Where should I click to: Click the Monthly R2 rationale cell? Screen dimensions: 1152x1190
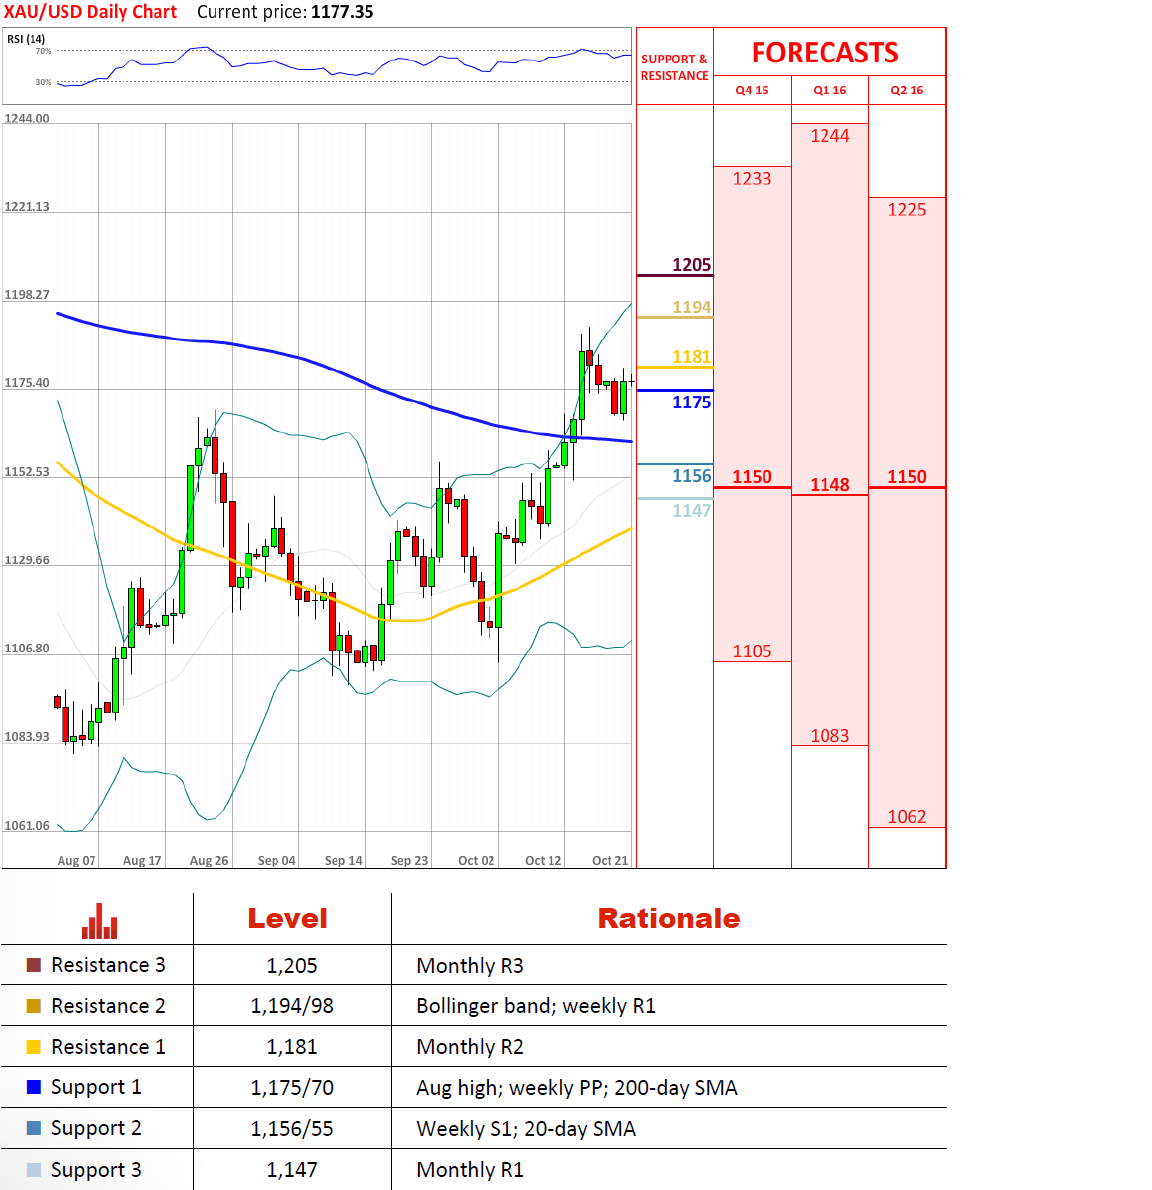pyautogui.click(x=470, y=1047)
